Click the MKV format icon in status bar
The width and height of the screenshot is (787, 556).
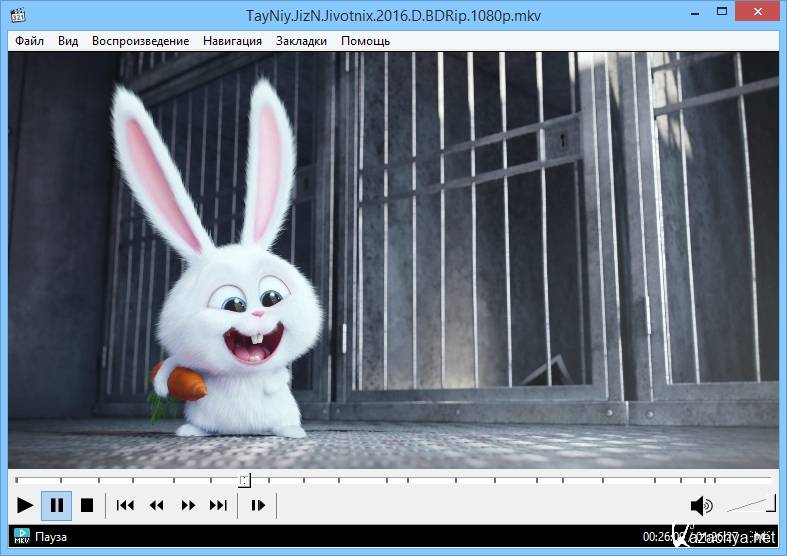click(x=21, y=536)
